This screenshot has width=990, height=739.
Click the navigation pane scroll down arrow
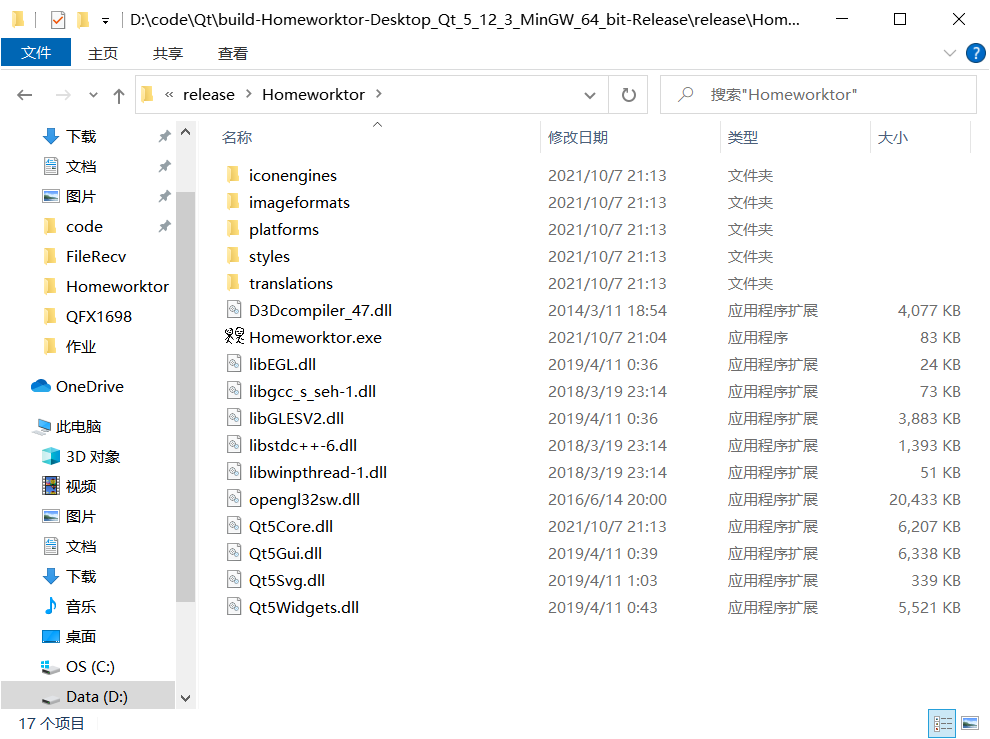[186, 698]
